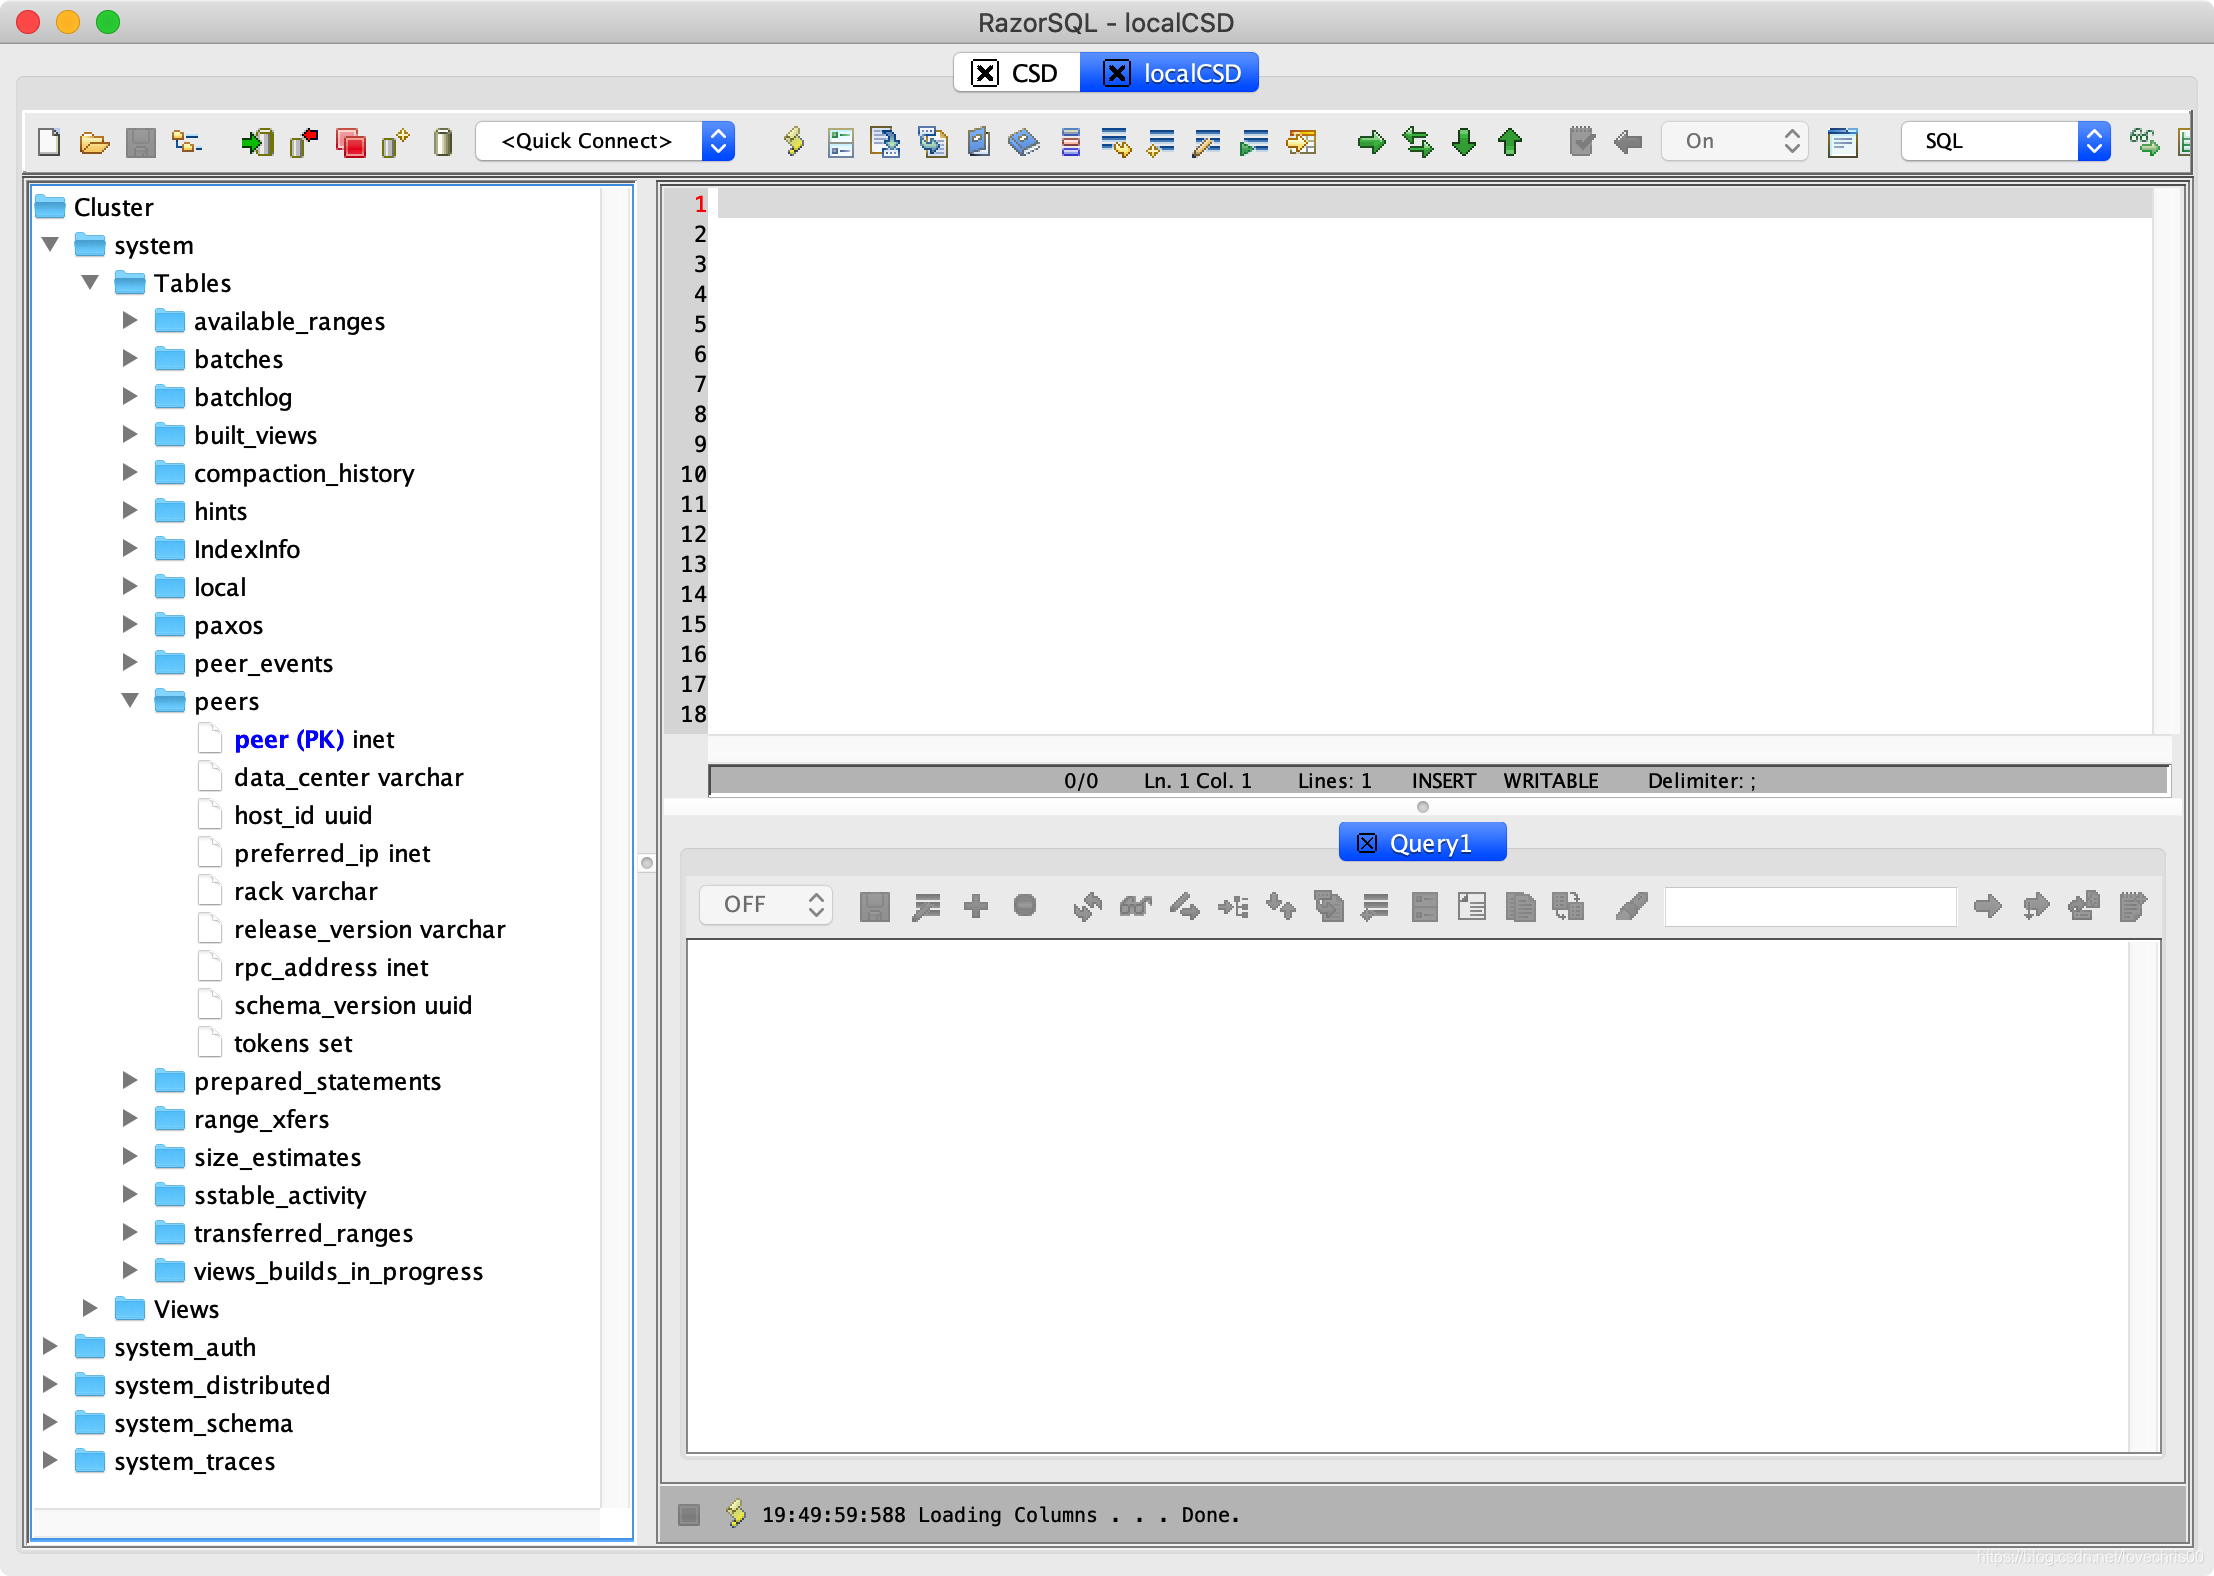This screenshot has width=2214, height=1576.
Task: Click the query results search field
Action: pos(1810,906)
